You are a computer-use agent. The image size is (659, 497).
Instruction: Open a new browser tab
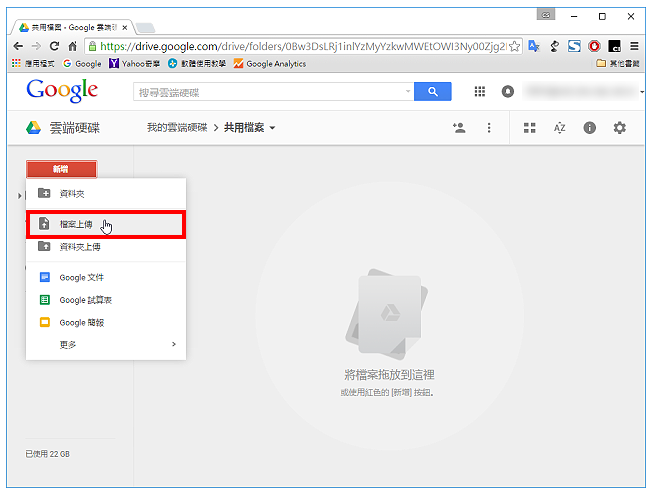[x=145, y=28]
